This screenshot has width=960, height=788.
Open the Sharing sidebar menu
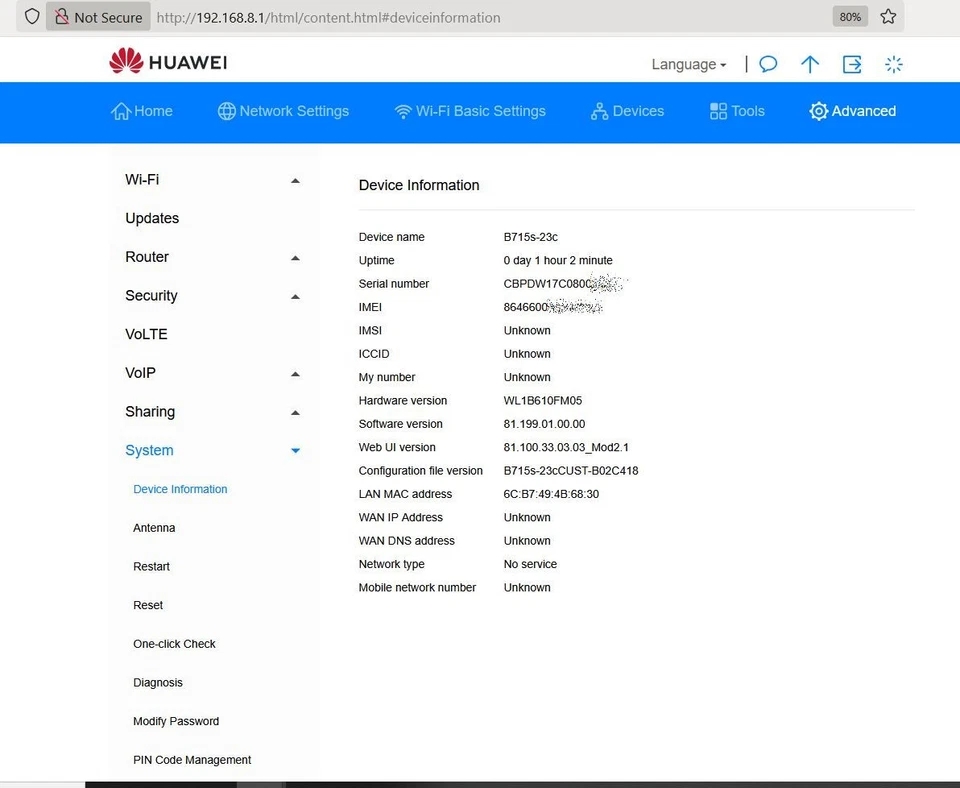click(150, 411)
